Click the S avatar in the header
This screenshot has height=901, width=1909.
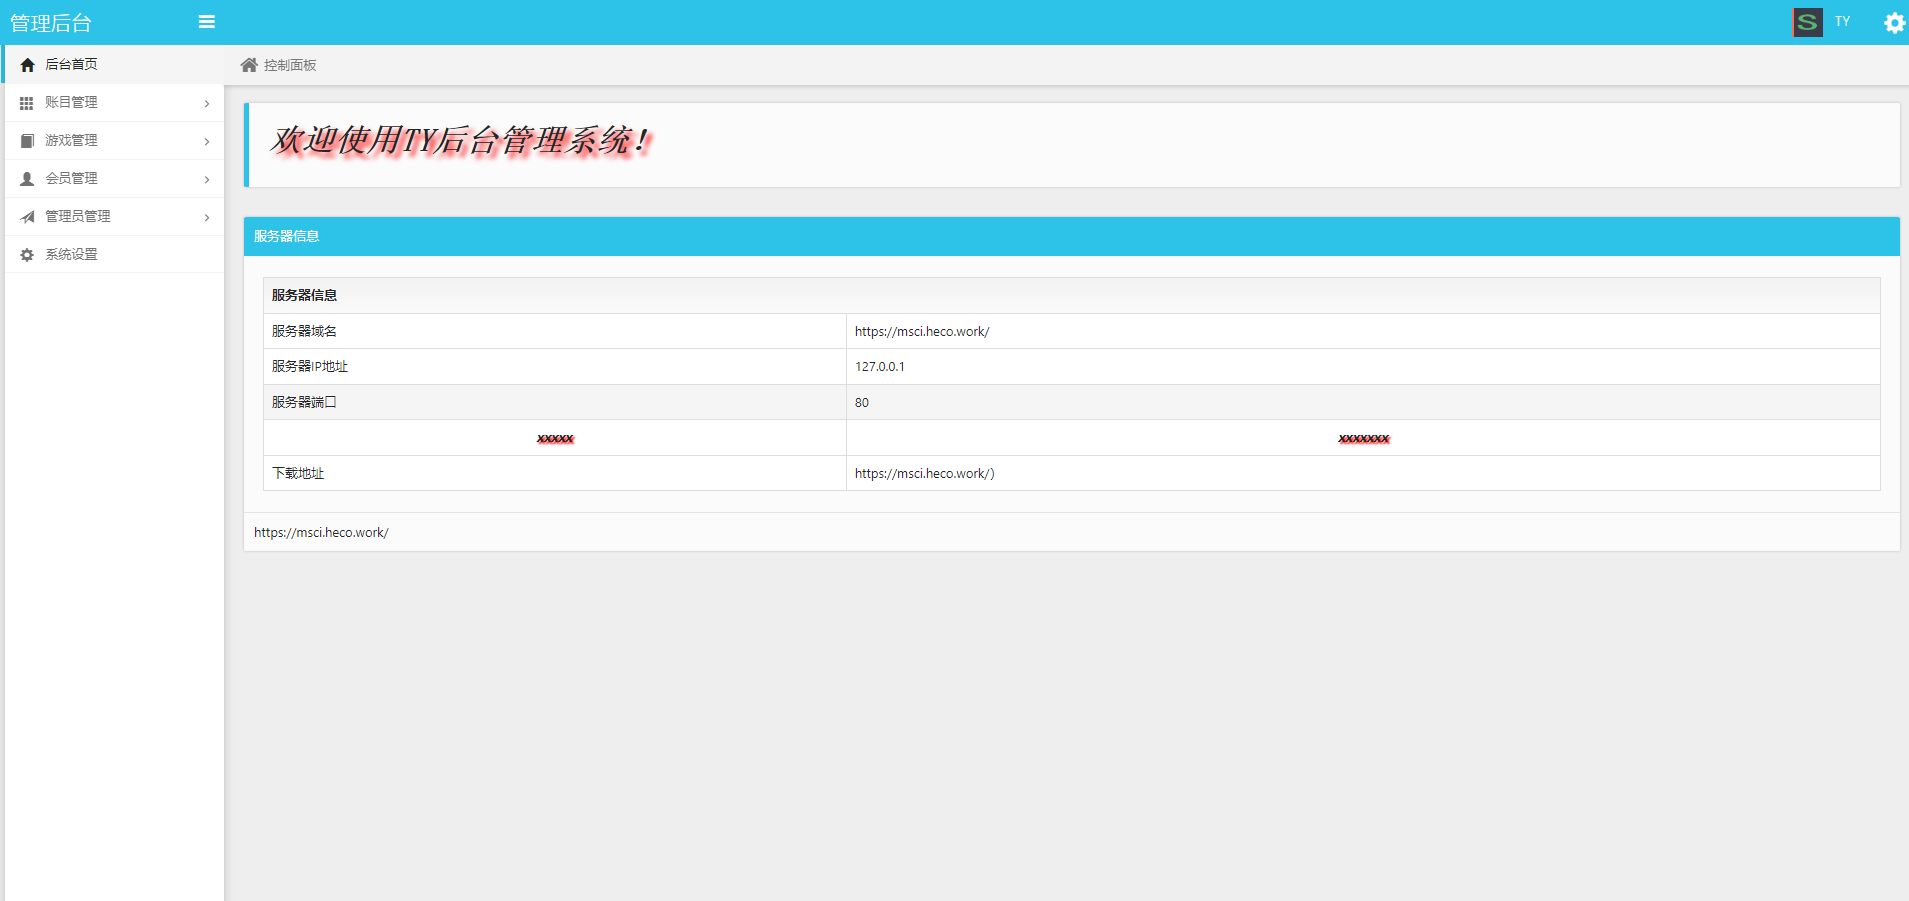coord(1807,22)
